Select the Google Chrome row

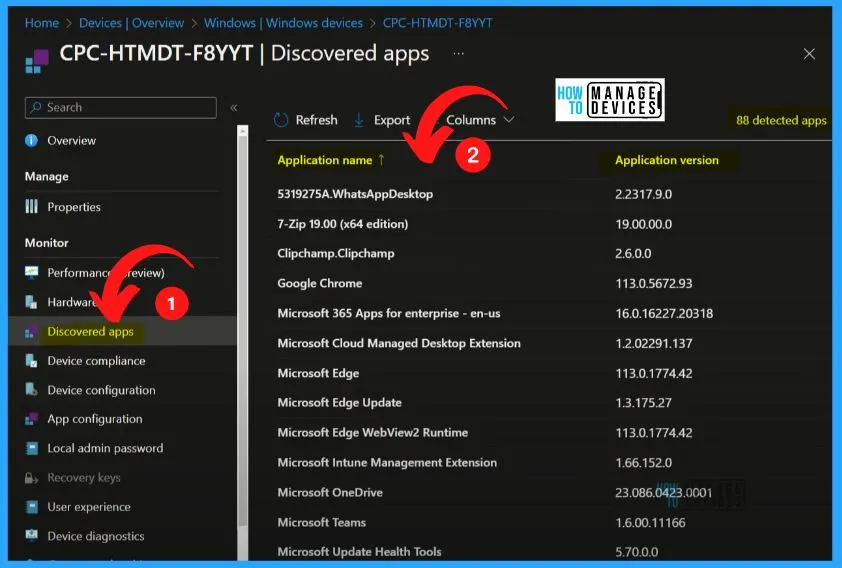tap(548, 283)
